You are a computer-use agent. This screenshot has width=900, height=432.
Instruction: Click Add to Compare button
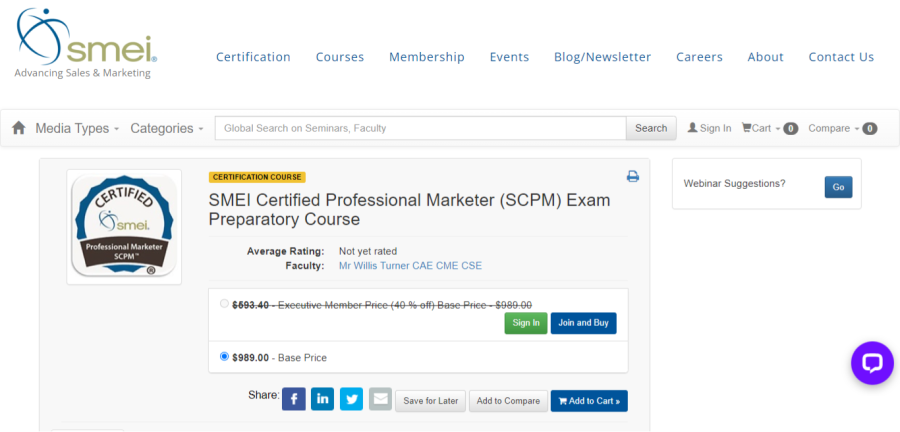[508, 400]
